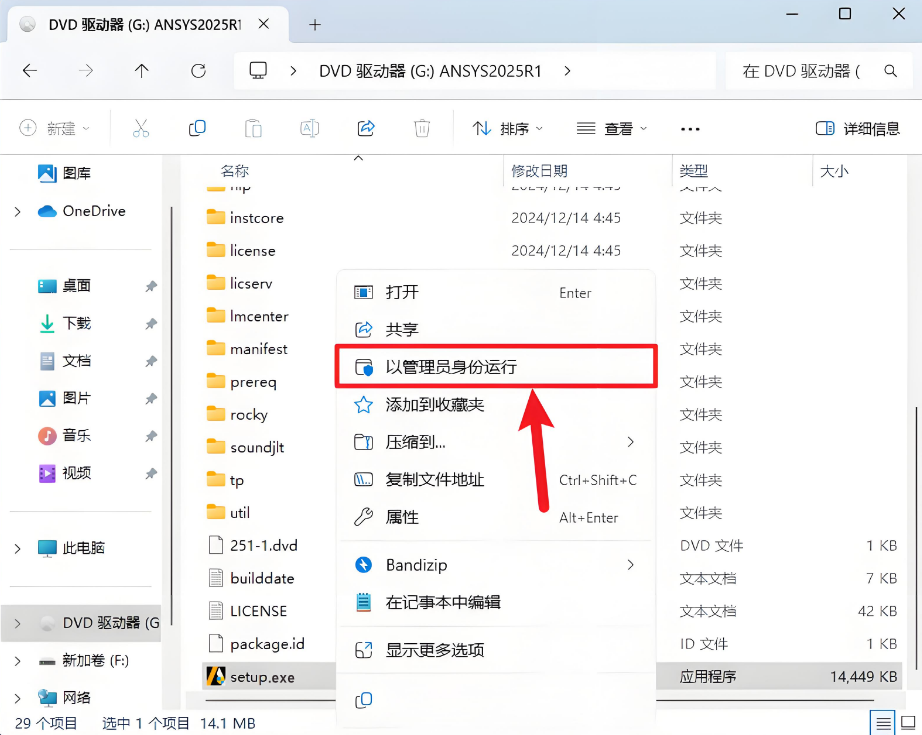Open the New (新建) dropdown
Image resolution: width=922 pixels, height=735 pixels.
tap(54, 128)
